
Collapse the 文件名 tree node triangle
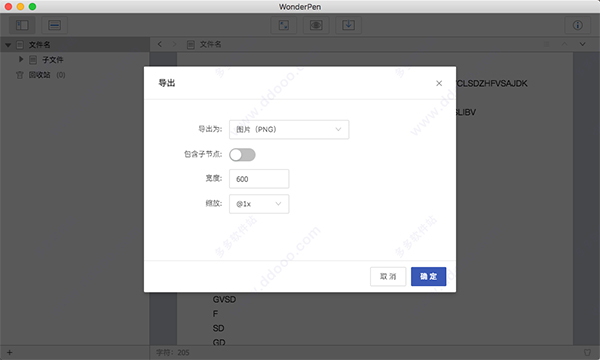[8, 45]
